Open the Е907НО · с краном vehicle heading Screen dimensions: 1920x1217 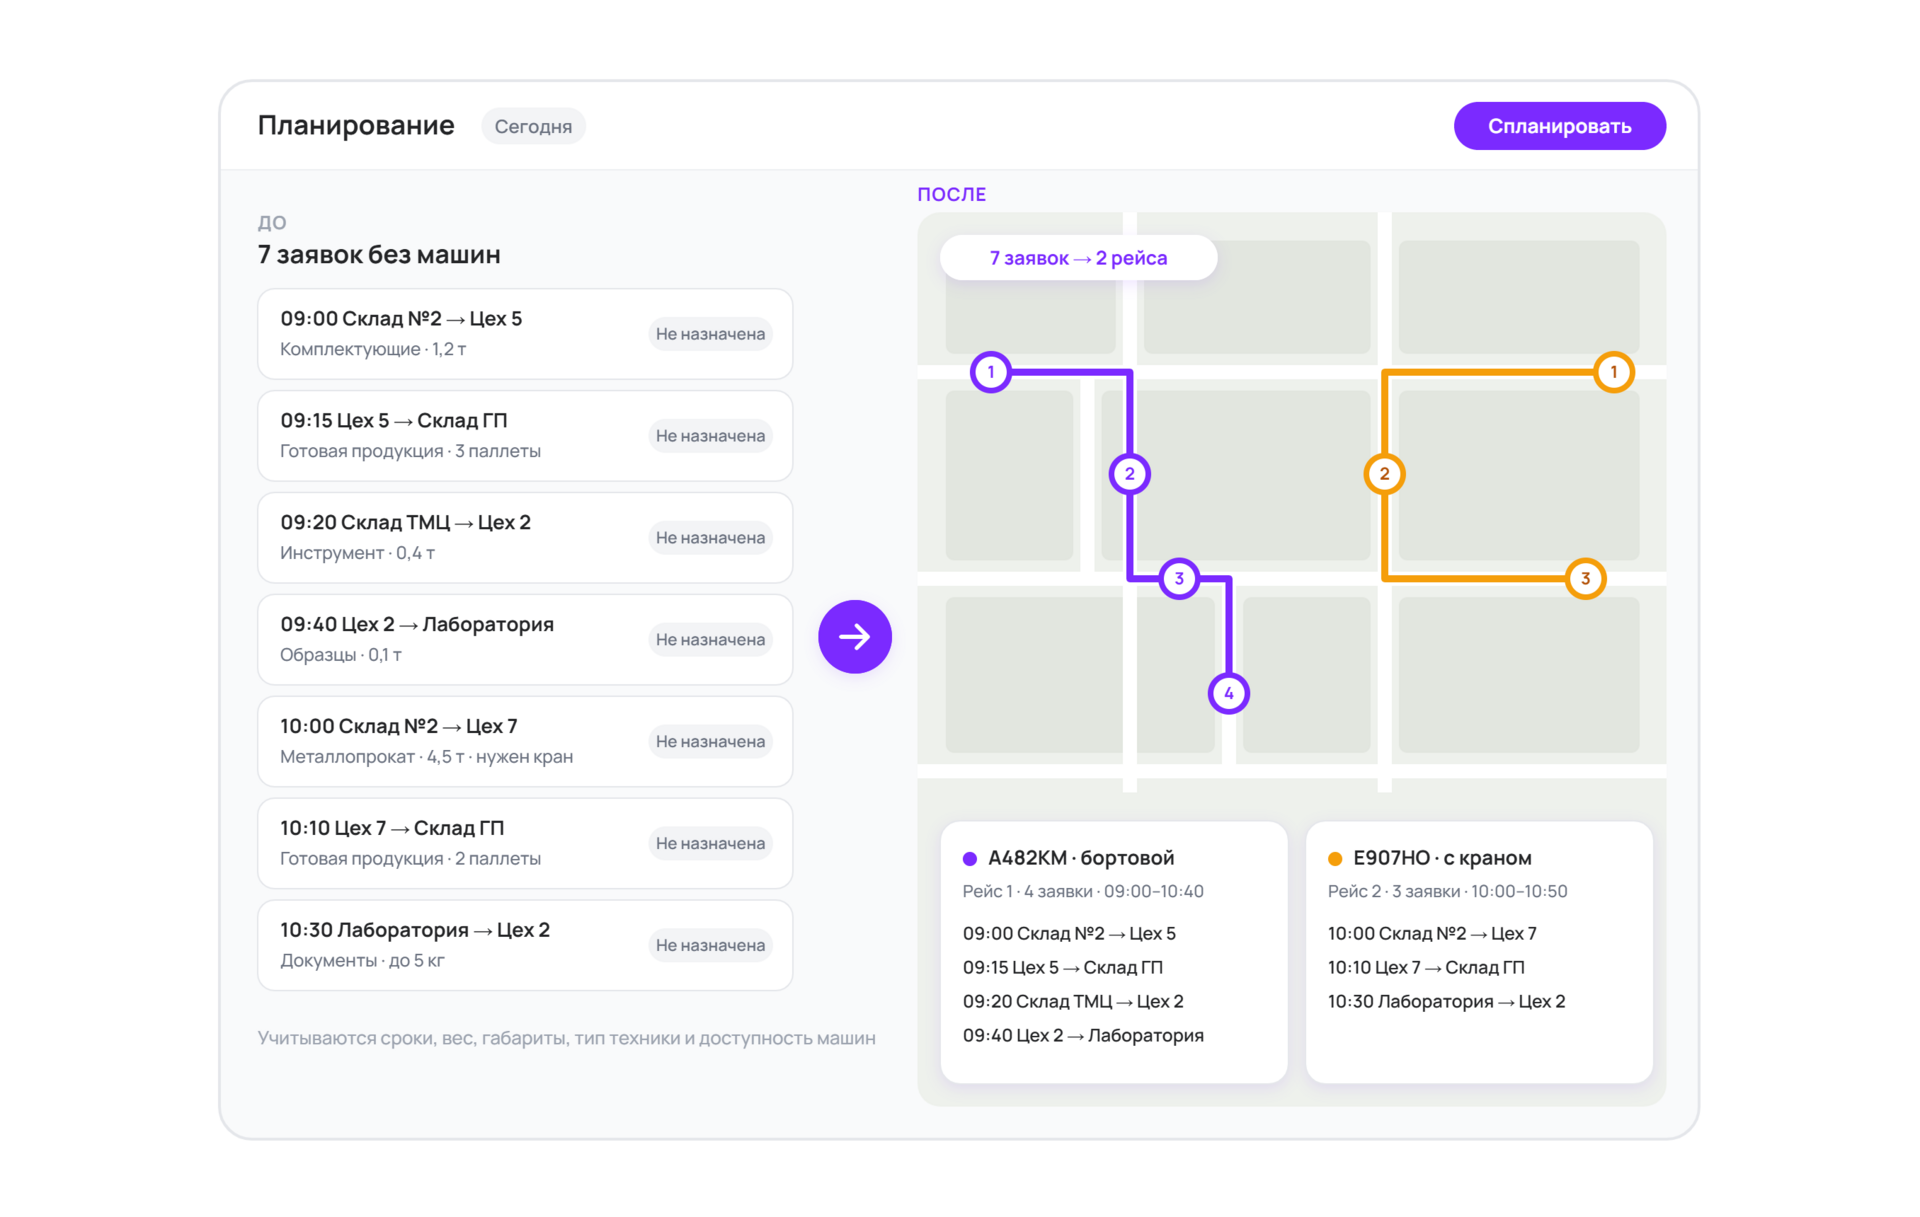click(1442, 858)
